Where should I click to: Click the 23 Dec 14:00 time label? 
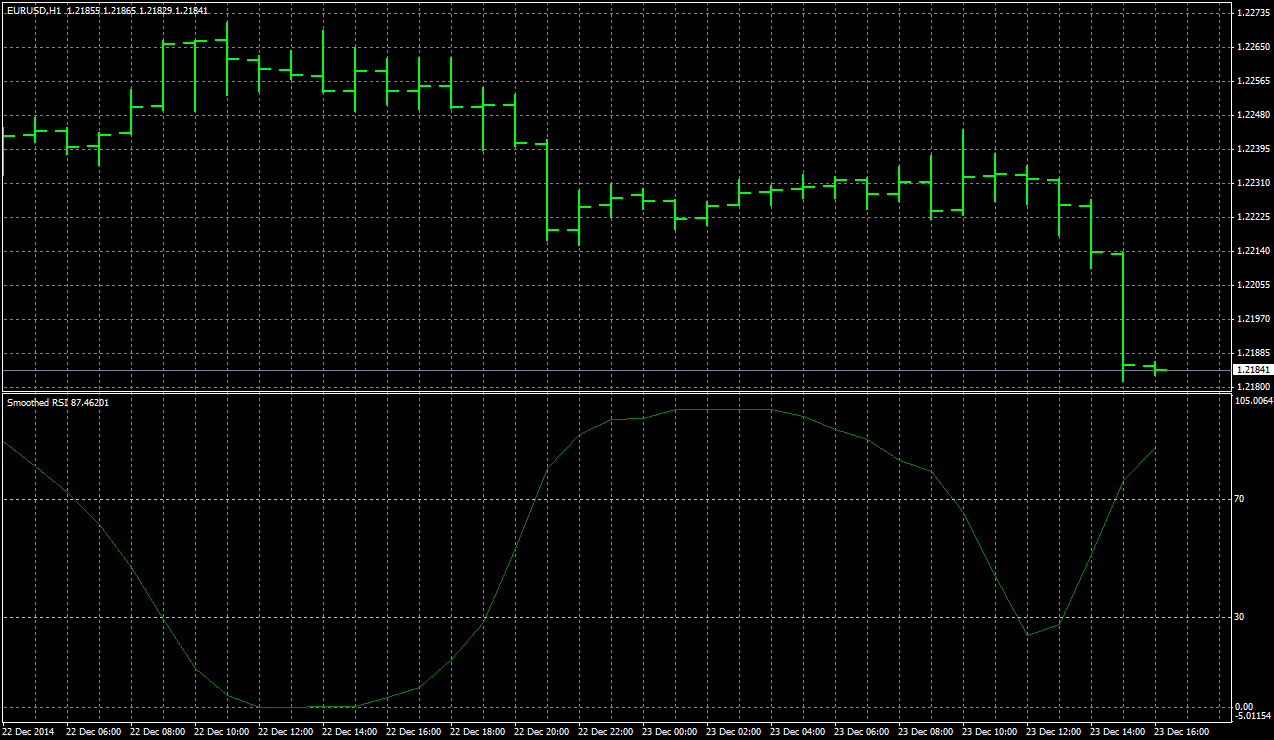[x=1118, y=732]
